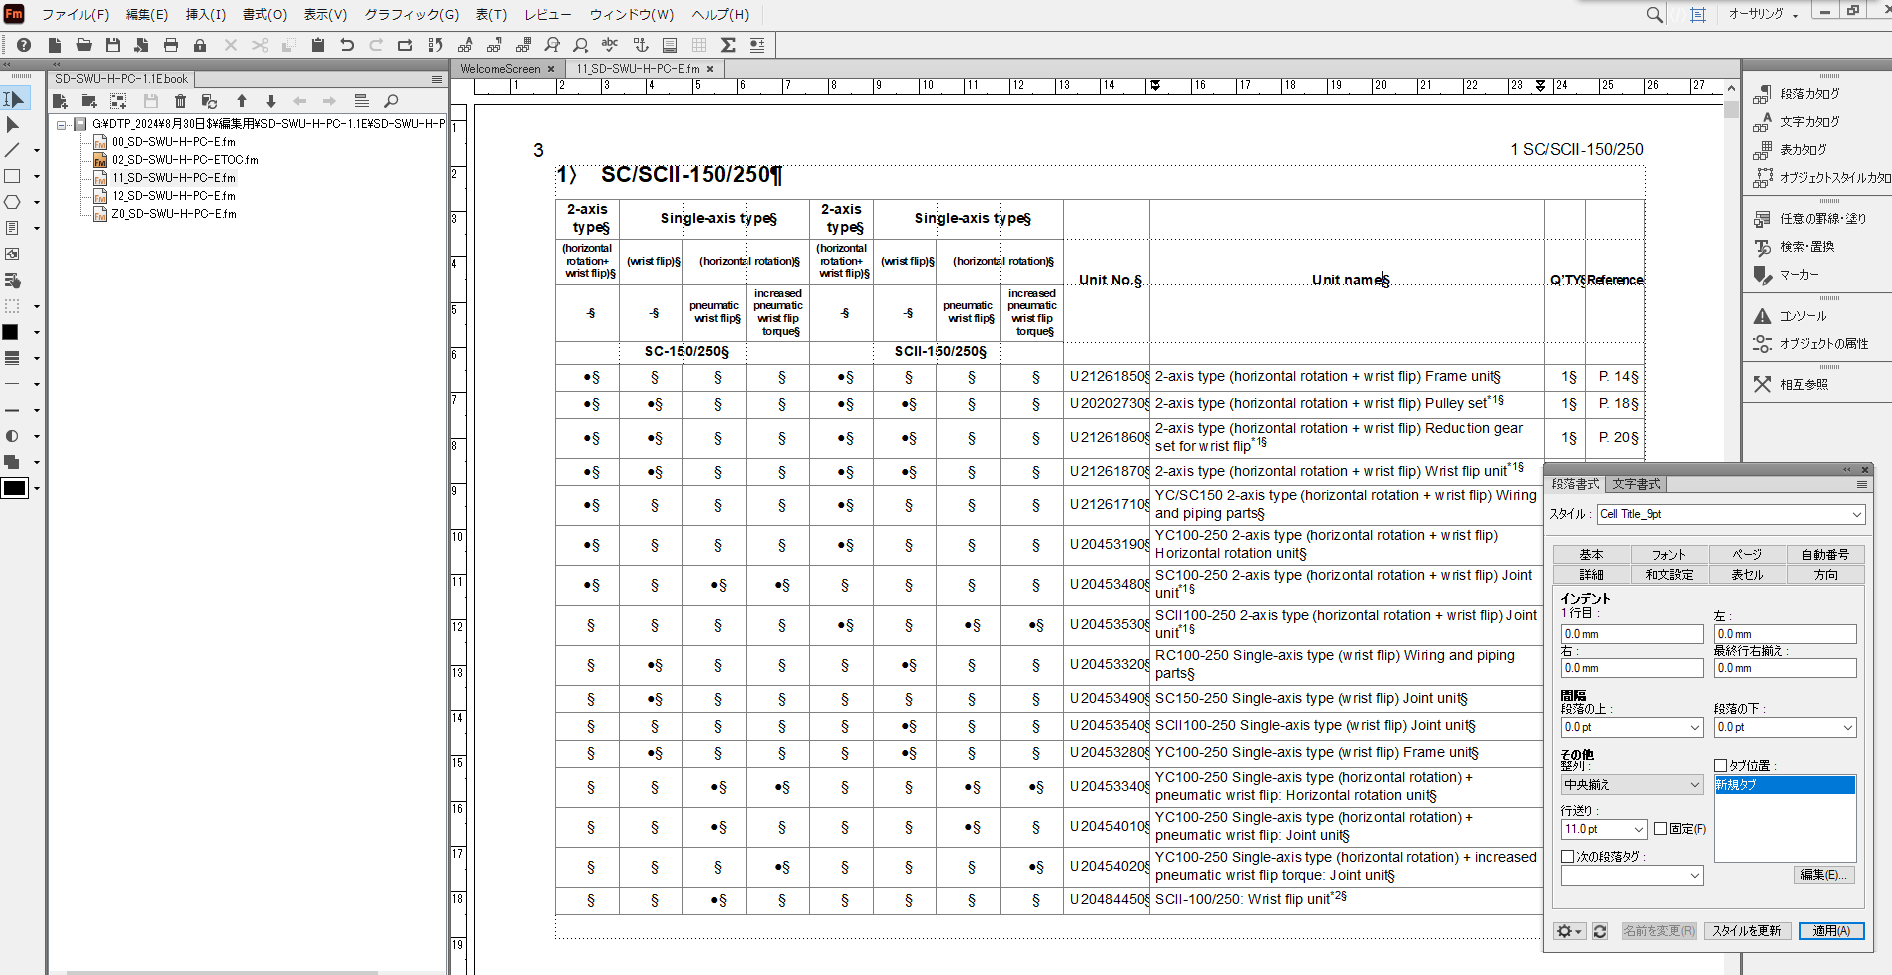Click the 編集(E)... button

(x=1824, y=875)
